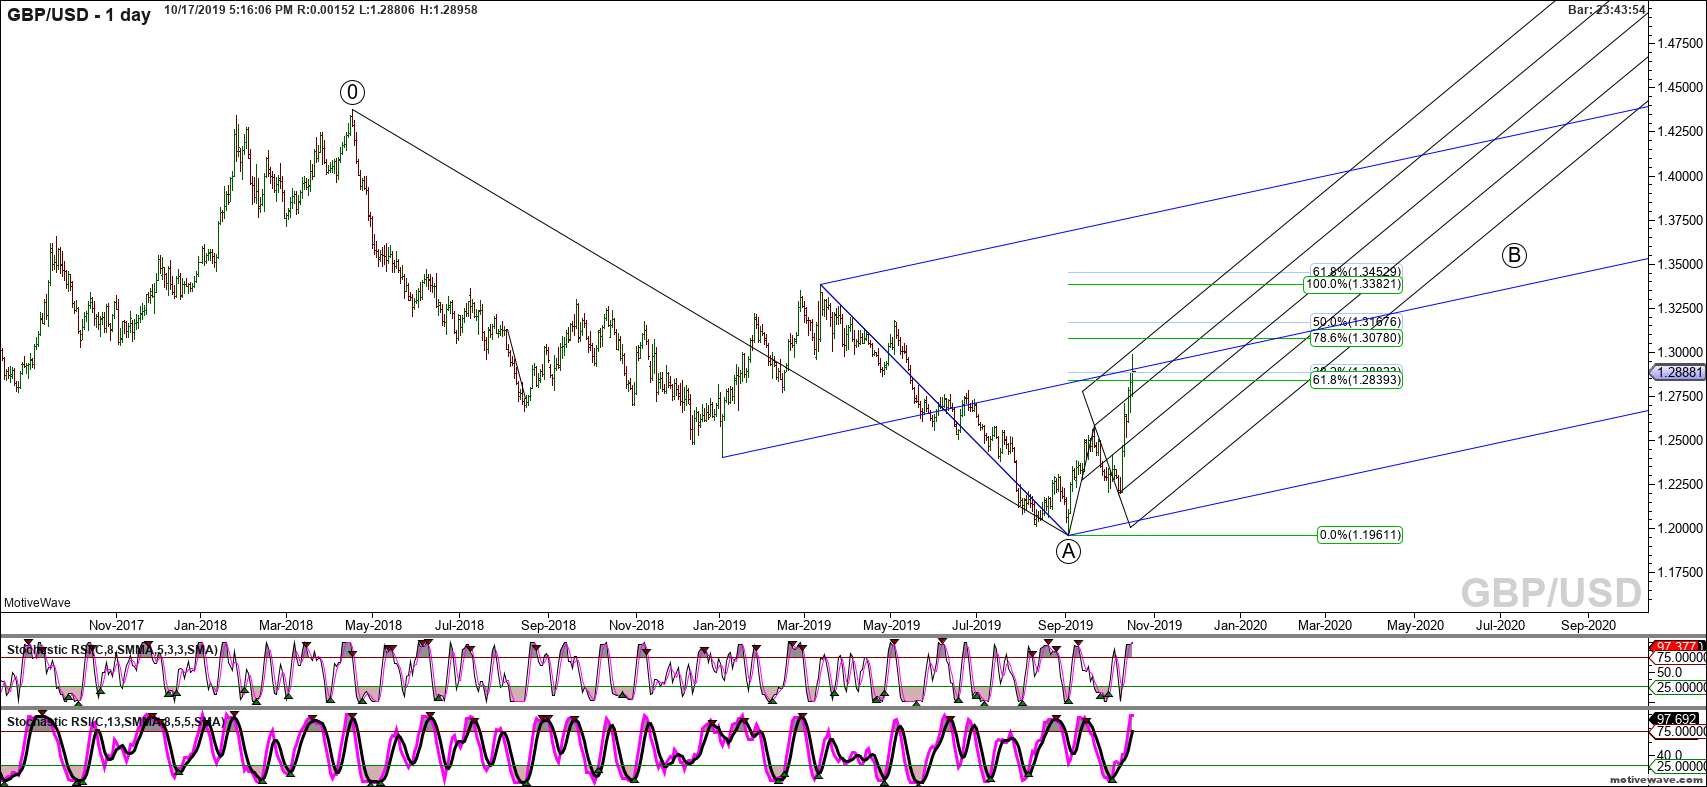The width and height of the screenshot is (1707, 787).
Task: Click the Sep-2020 date axis label
Action: 1590,625
